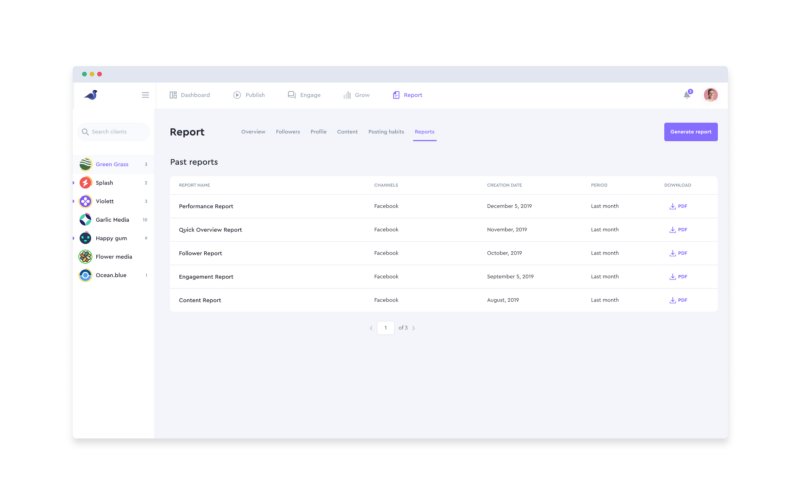
Task: Open the user profile avatar
Action: point(710,95)
